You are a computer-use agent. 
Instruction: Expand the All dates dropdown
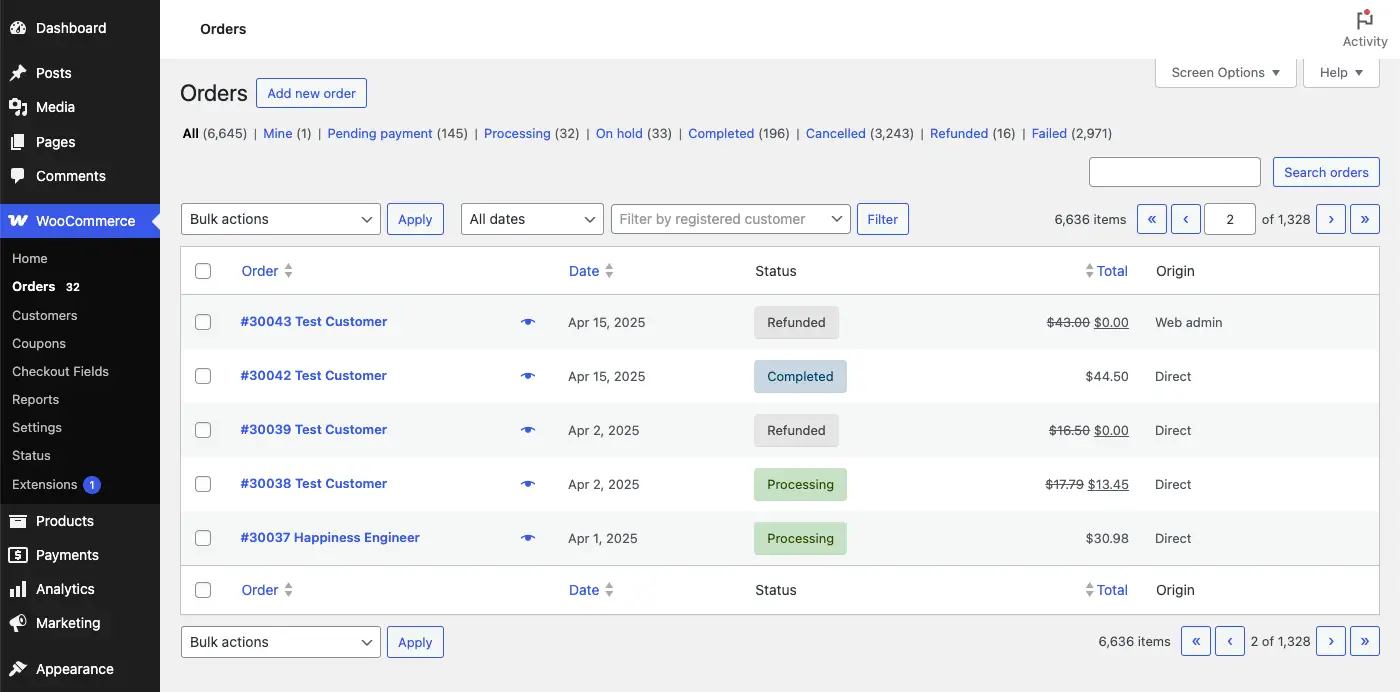531,218
